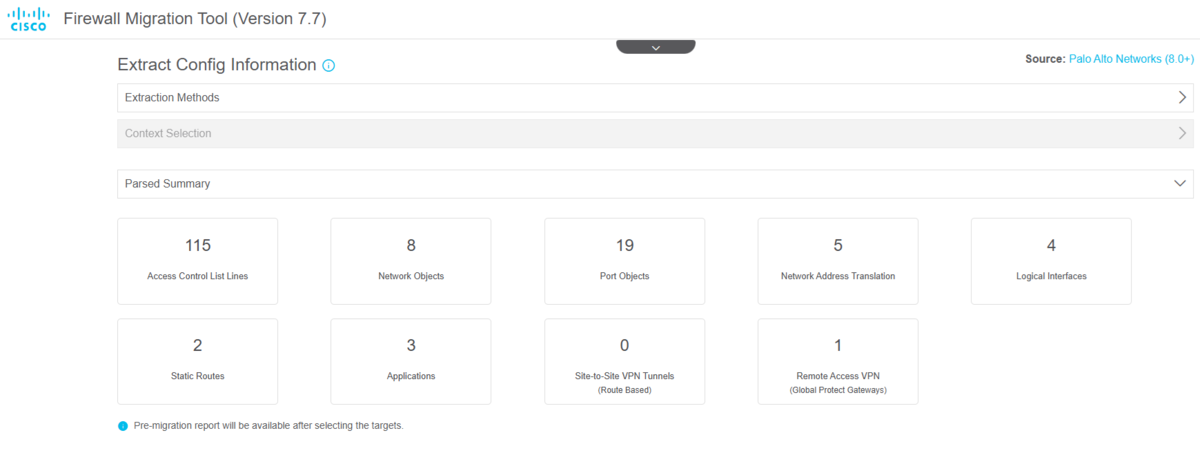The height and width of the screenshot is (455, 1200).
Task: Click the Cisco logo
Action: 28,19
